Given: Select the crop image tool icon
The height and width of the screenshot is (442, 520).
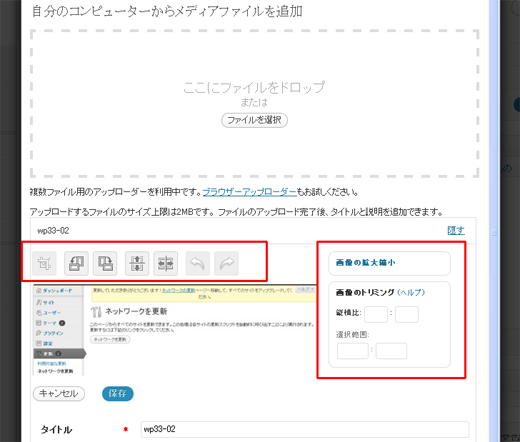Looking at the screenshot, I should point(44,263).
